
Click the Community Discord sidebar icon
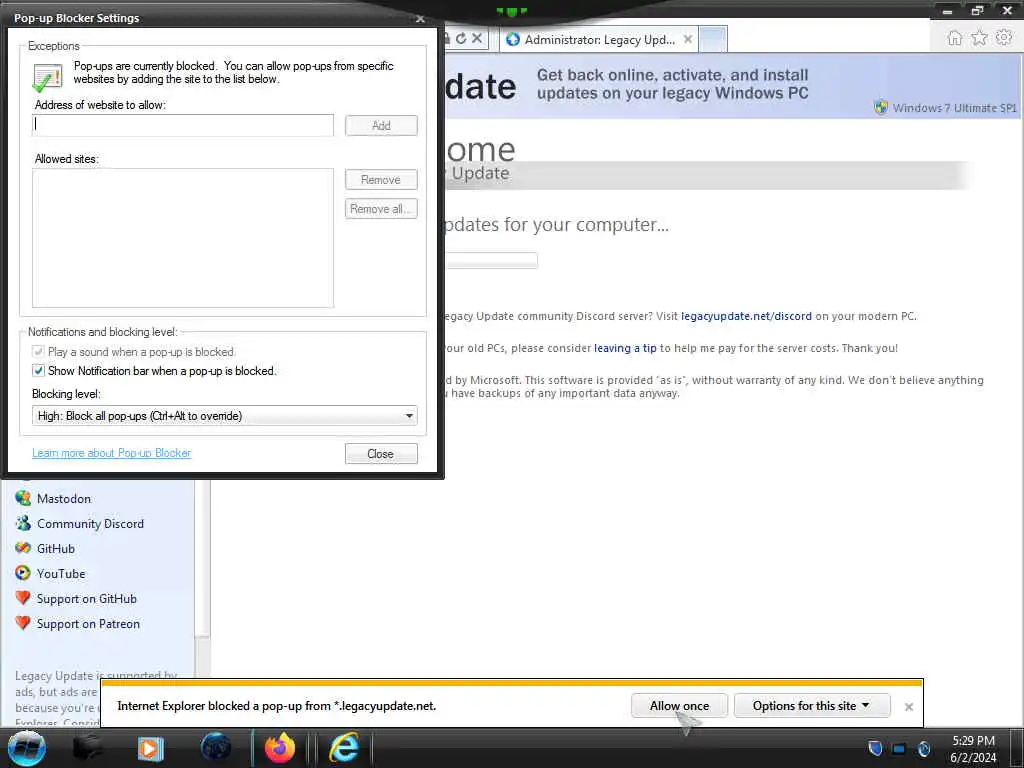click(23, 523)
